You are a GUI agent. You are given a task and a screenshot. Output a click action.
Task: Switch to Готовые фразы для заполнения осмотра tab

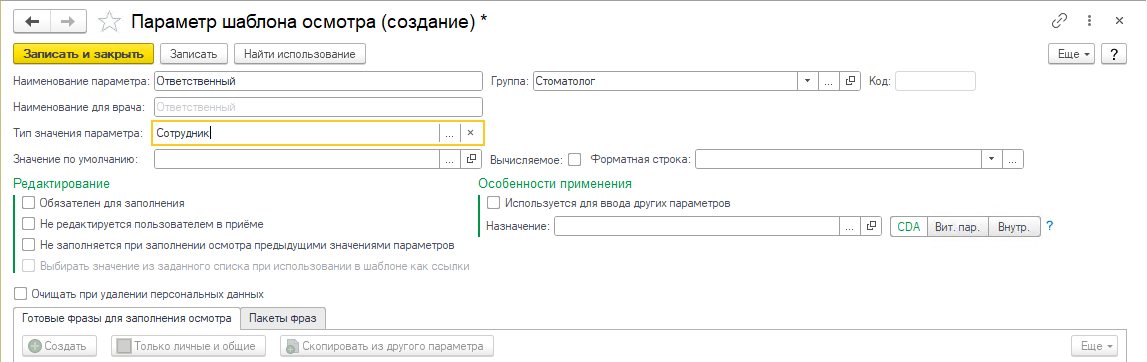click(x=127, y=318)
